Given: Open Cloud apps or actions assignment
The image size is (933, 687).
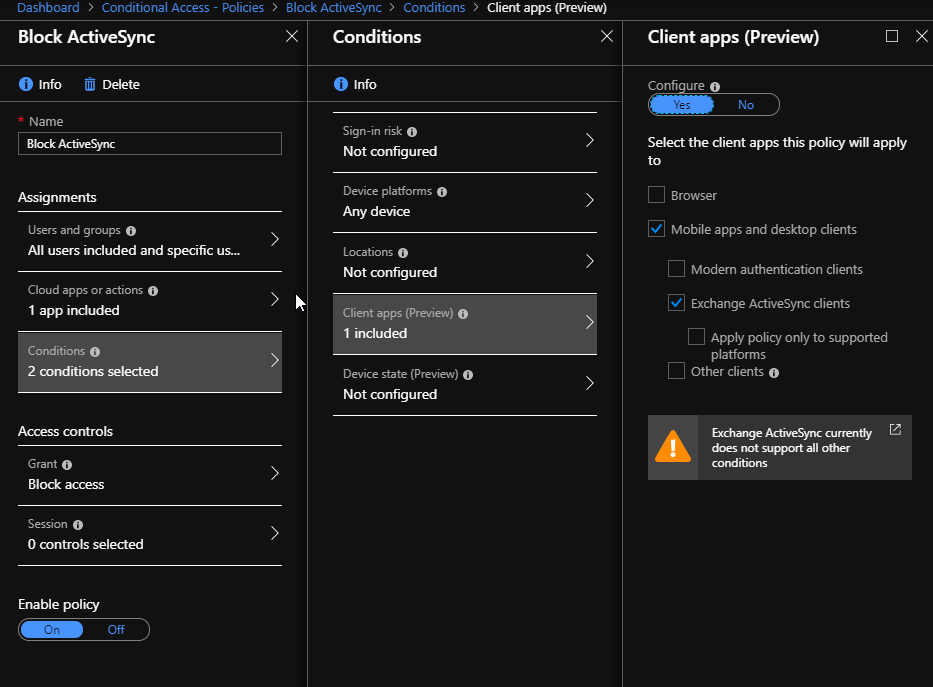Looking at the screenshot, I should coord(150,301).
